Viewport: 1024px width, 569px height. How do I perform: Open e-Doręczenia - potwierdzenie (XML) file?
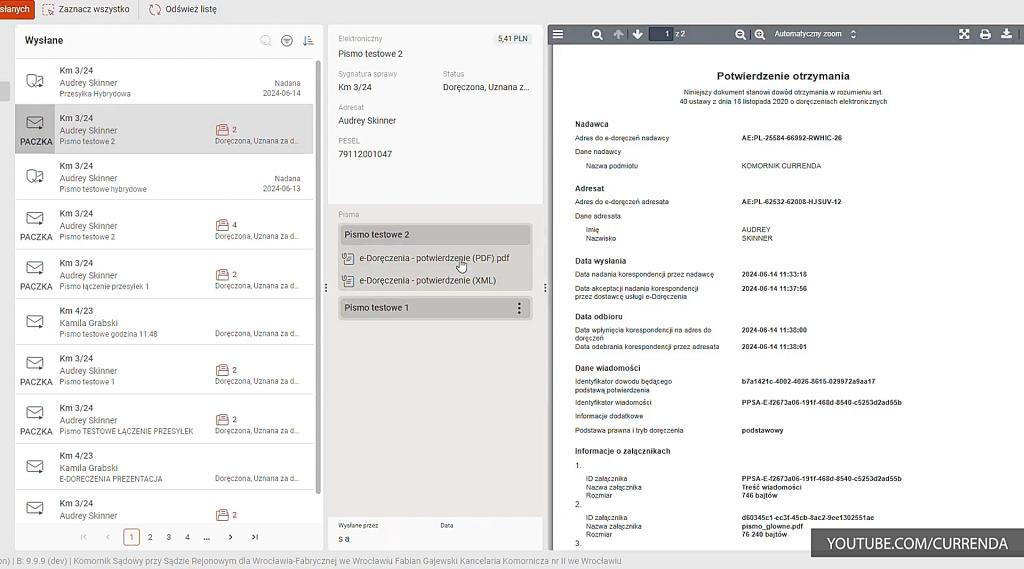[x=427, y=281]
